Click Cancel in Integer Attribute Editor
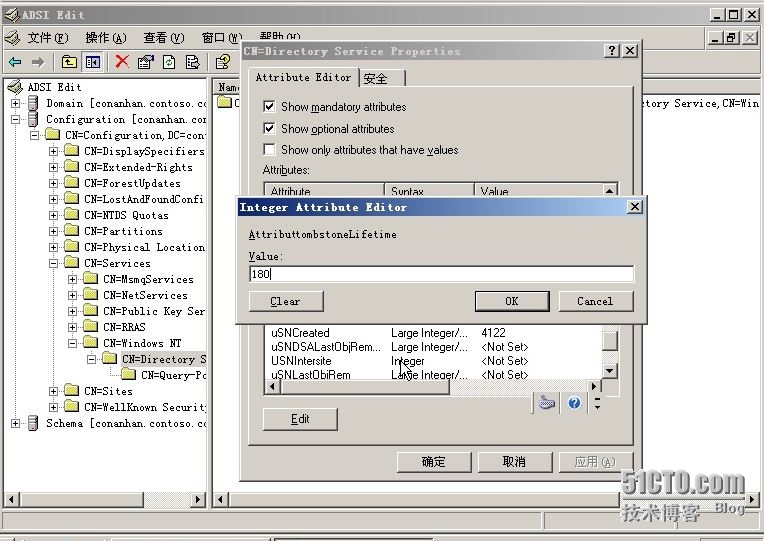The image size is (764, 541). 596,301
